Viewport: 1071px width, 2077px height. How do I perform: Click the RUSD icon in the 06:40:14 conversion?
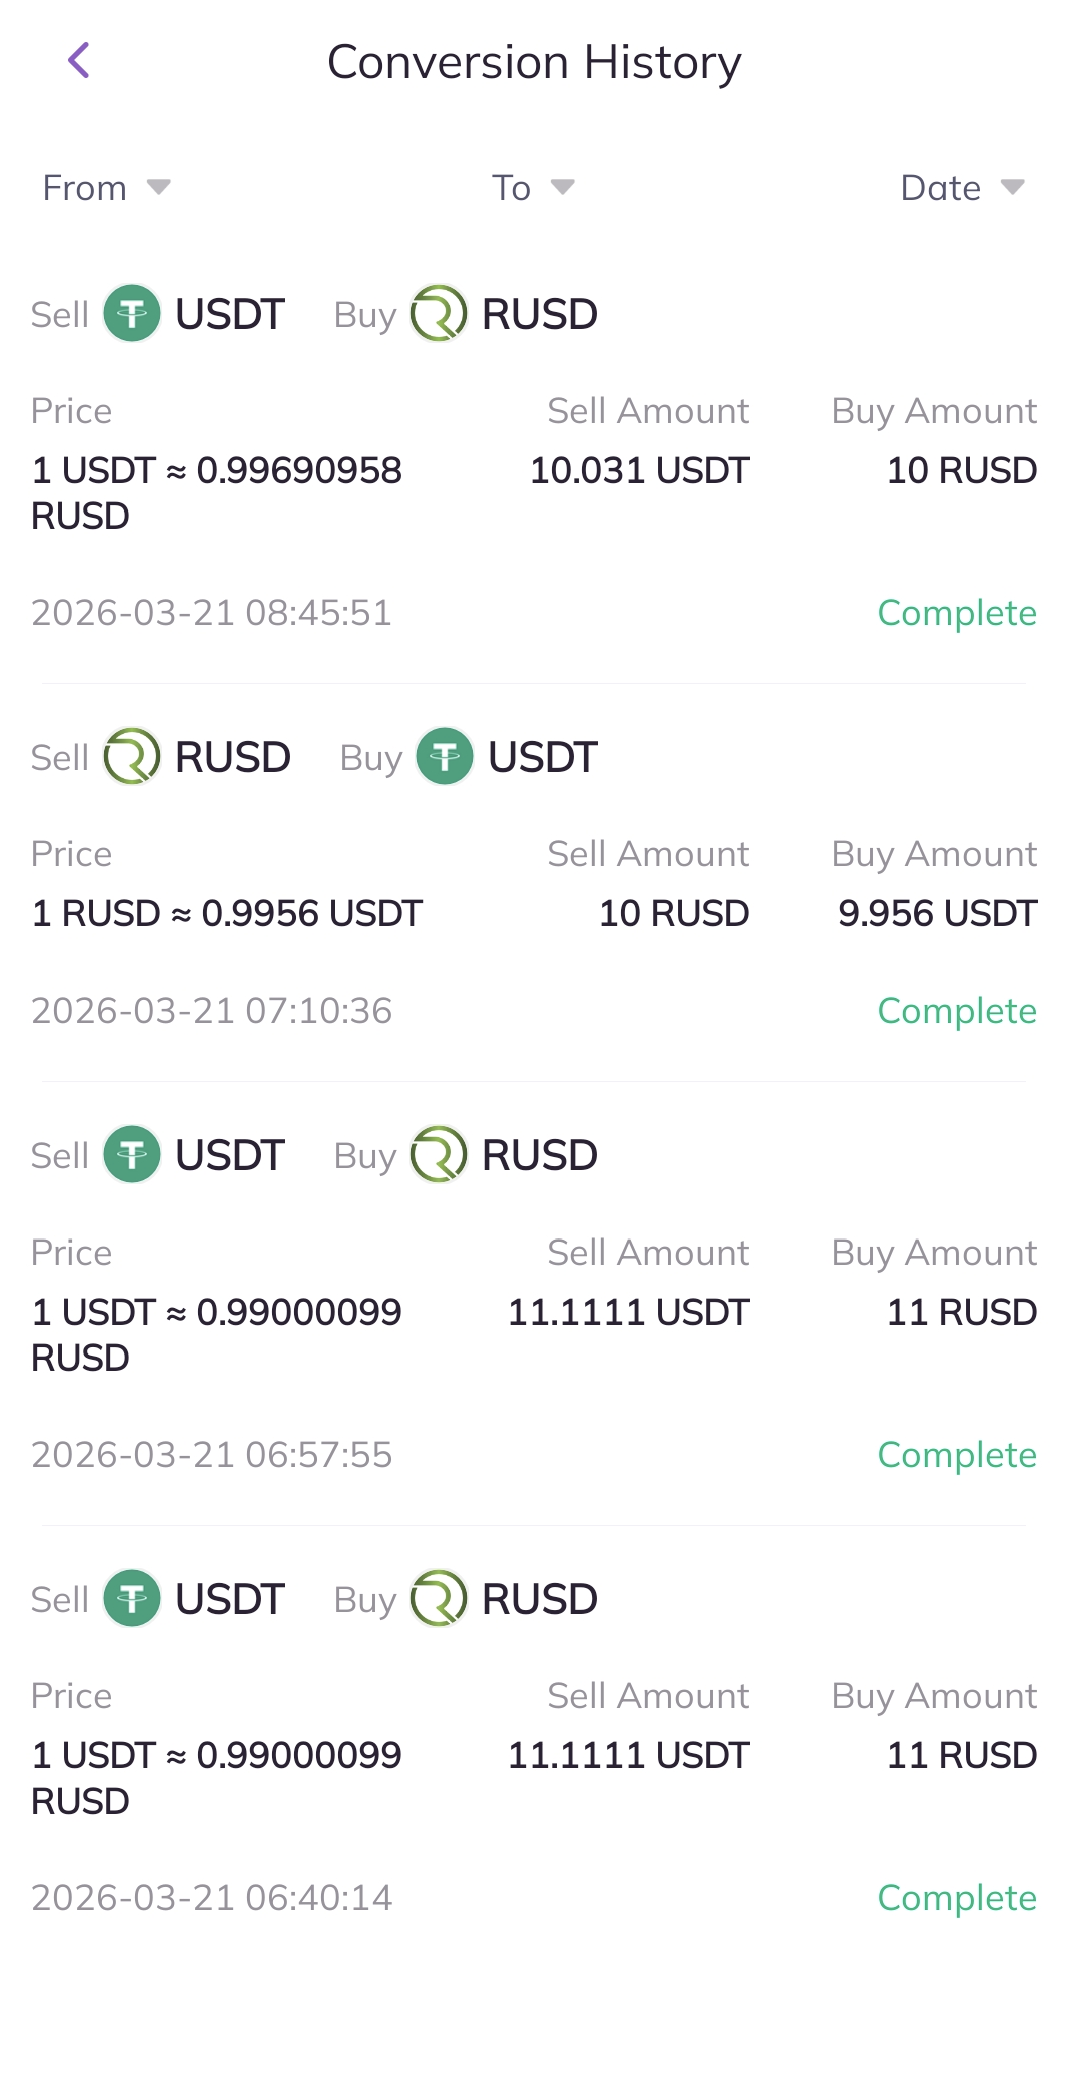click(439, 1599)
